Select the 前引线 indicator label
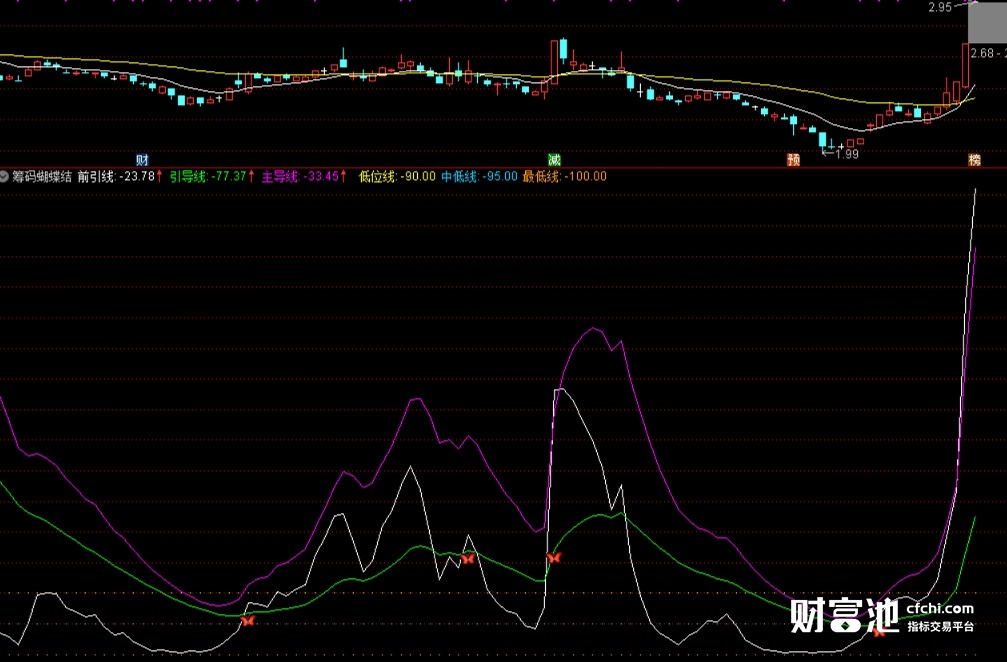The width and height of the screenshot is (1007, 662). pos(98,174)
